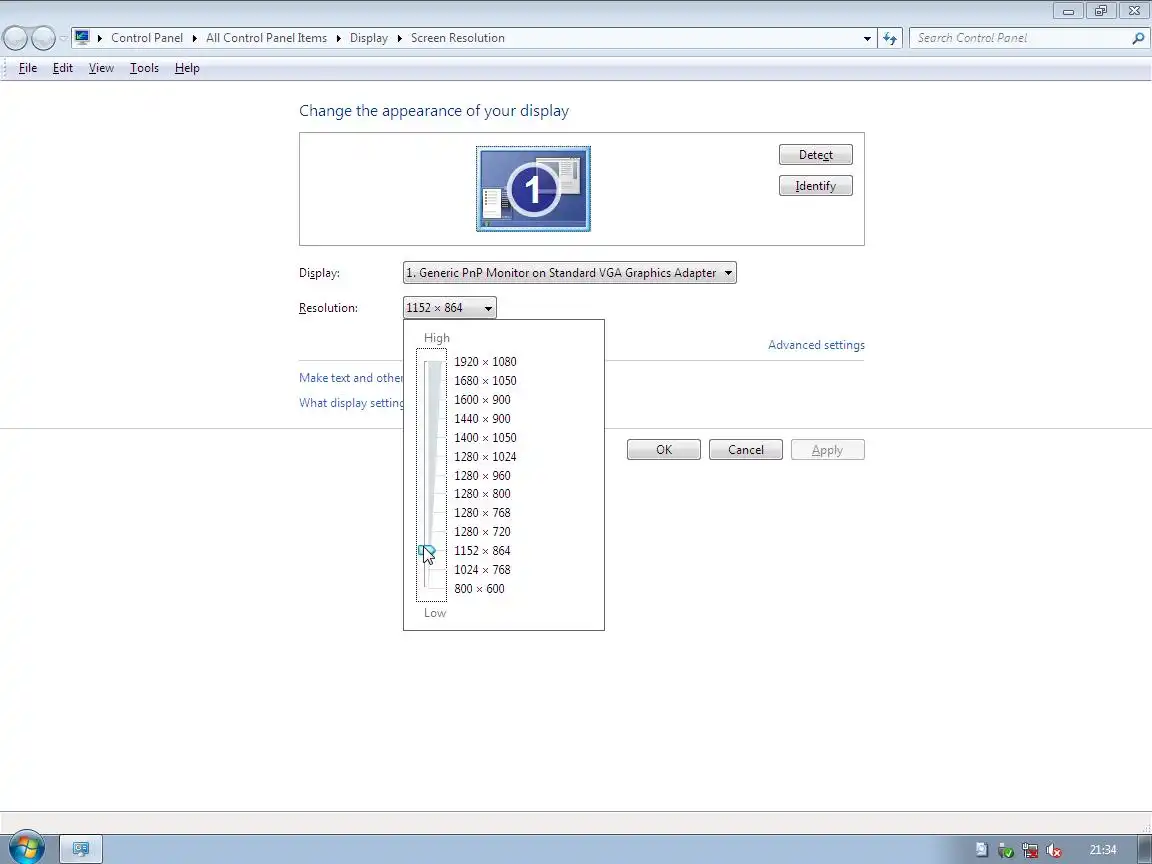The height and width of the screenshot is (864, 1152).
Task: Click the address bar Control Panel icon
Action: pos(82,37)
